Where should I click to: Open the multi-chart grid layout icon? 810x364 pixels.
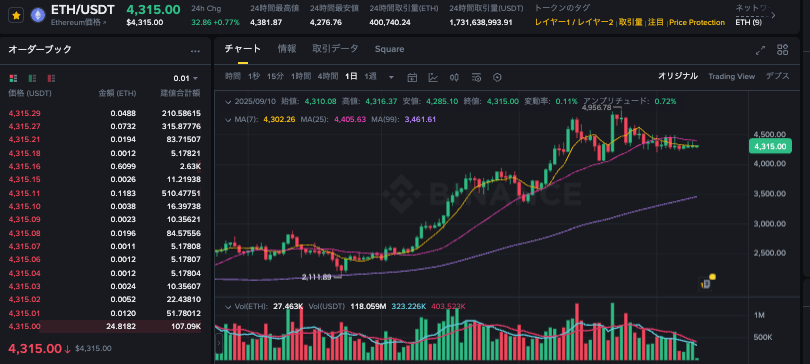[x=783, y=50]
